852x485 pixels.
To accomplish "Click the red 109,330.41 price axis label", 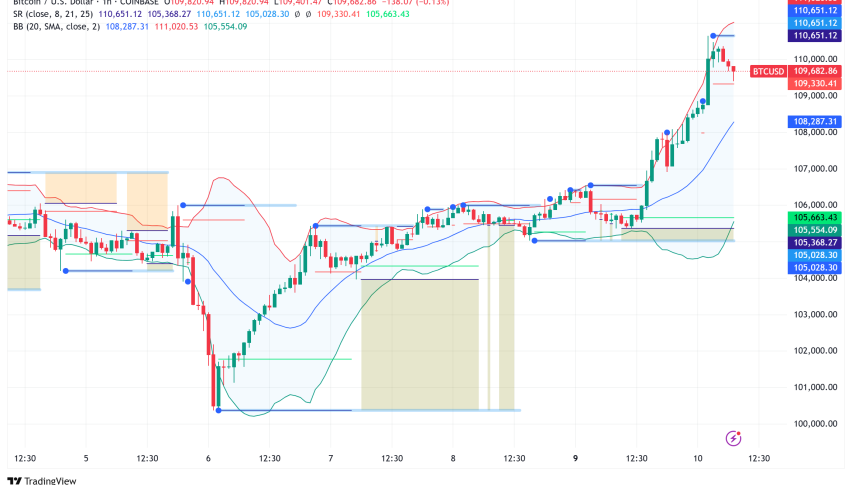I will click(x=815, y=84).
